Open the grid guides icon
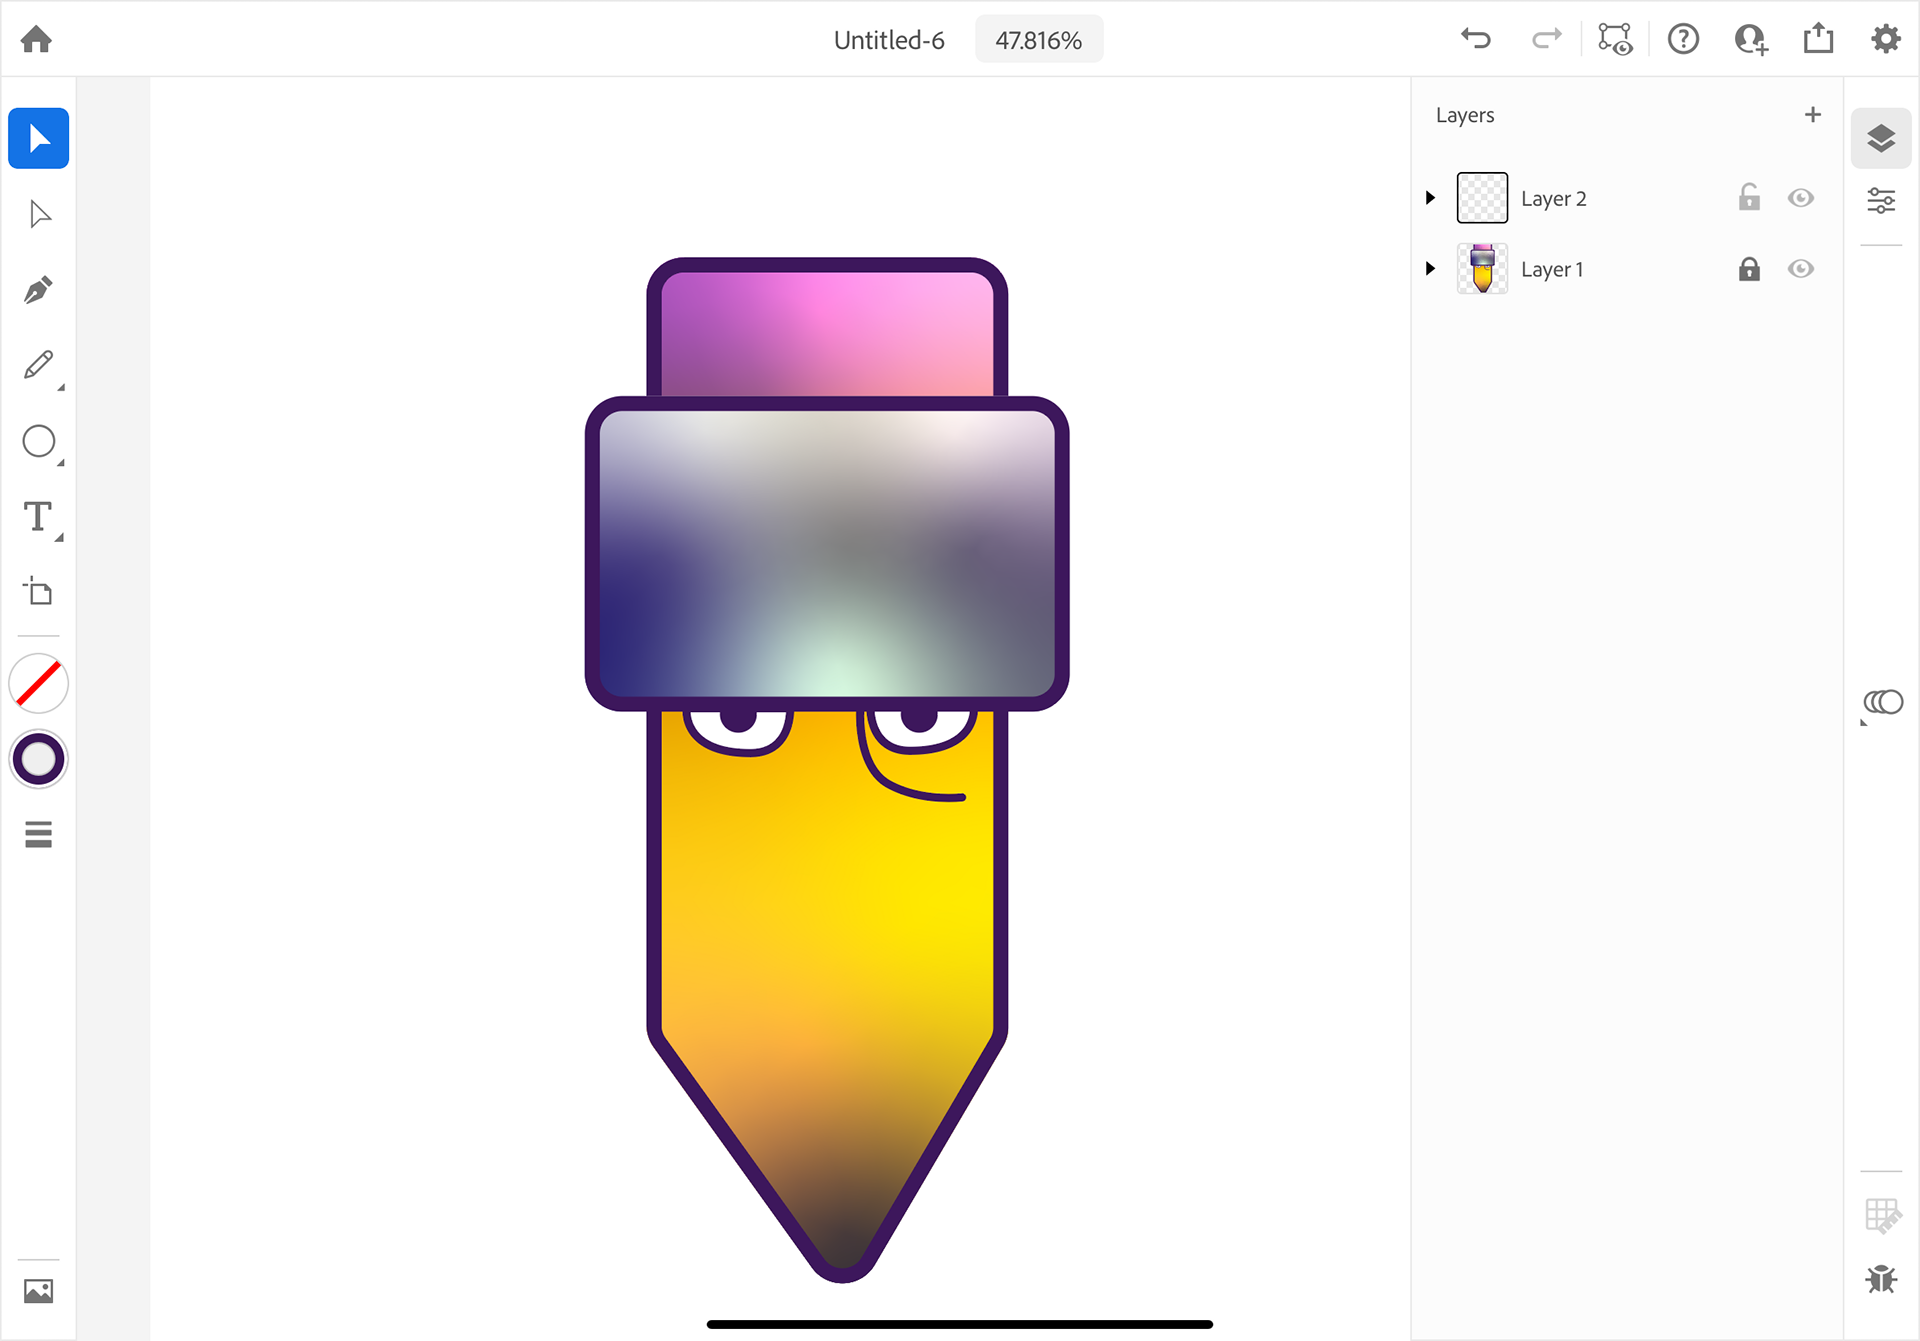The image size is (1920, 1341). 1882,1216
